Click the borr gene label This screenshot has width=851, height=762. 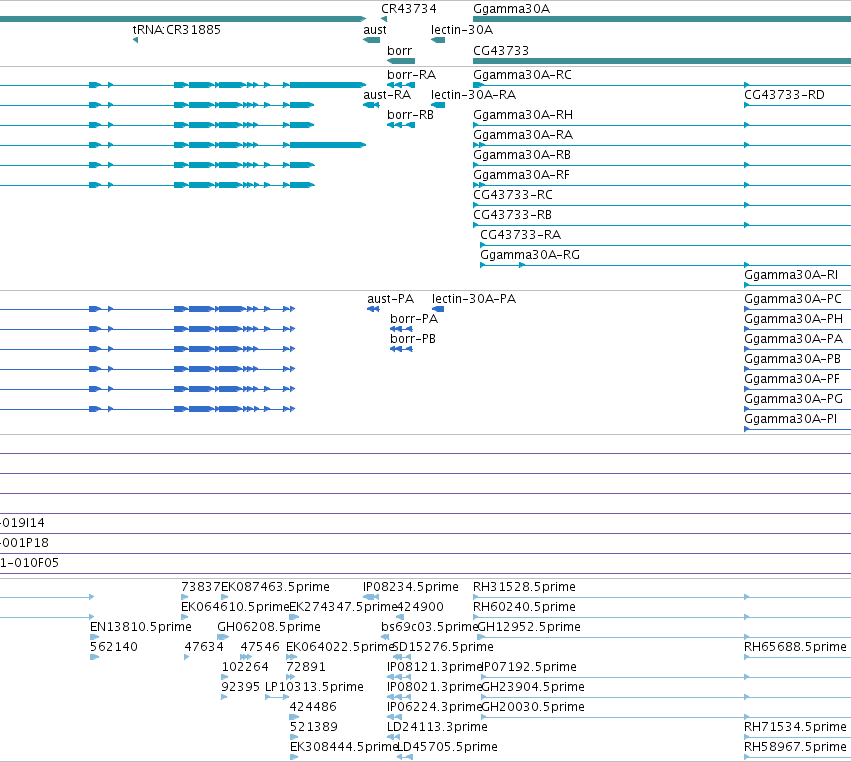[x=399, y=50]
